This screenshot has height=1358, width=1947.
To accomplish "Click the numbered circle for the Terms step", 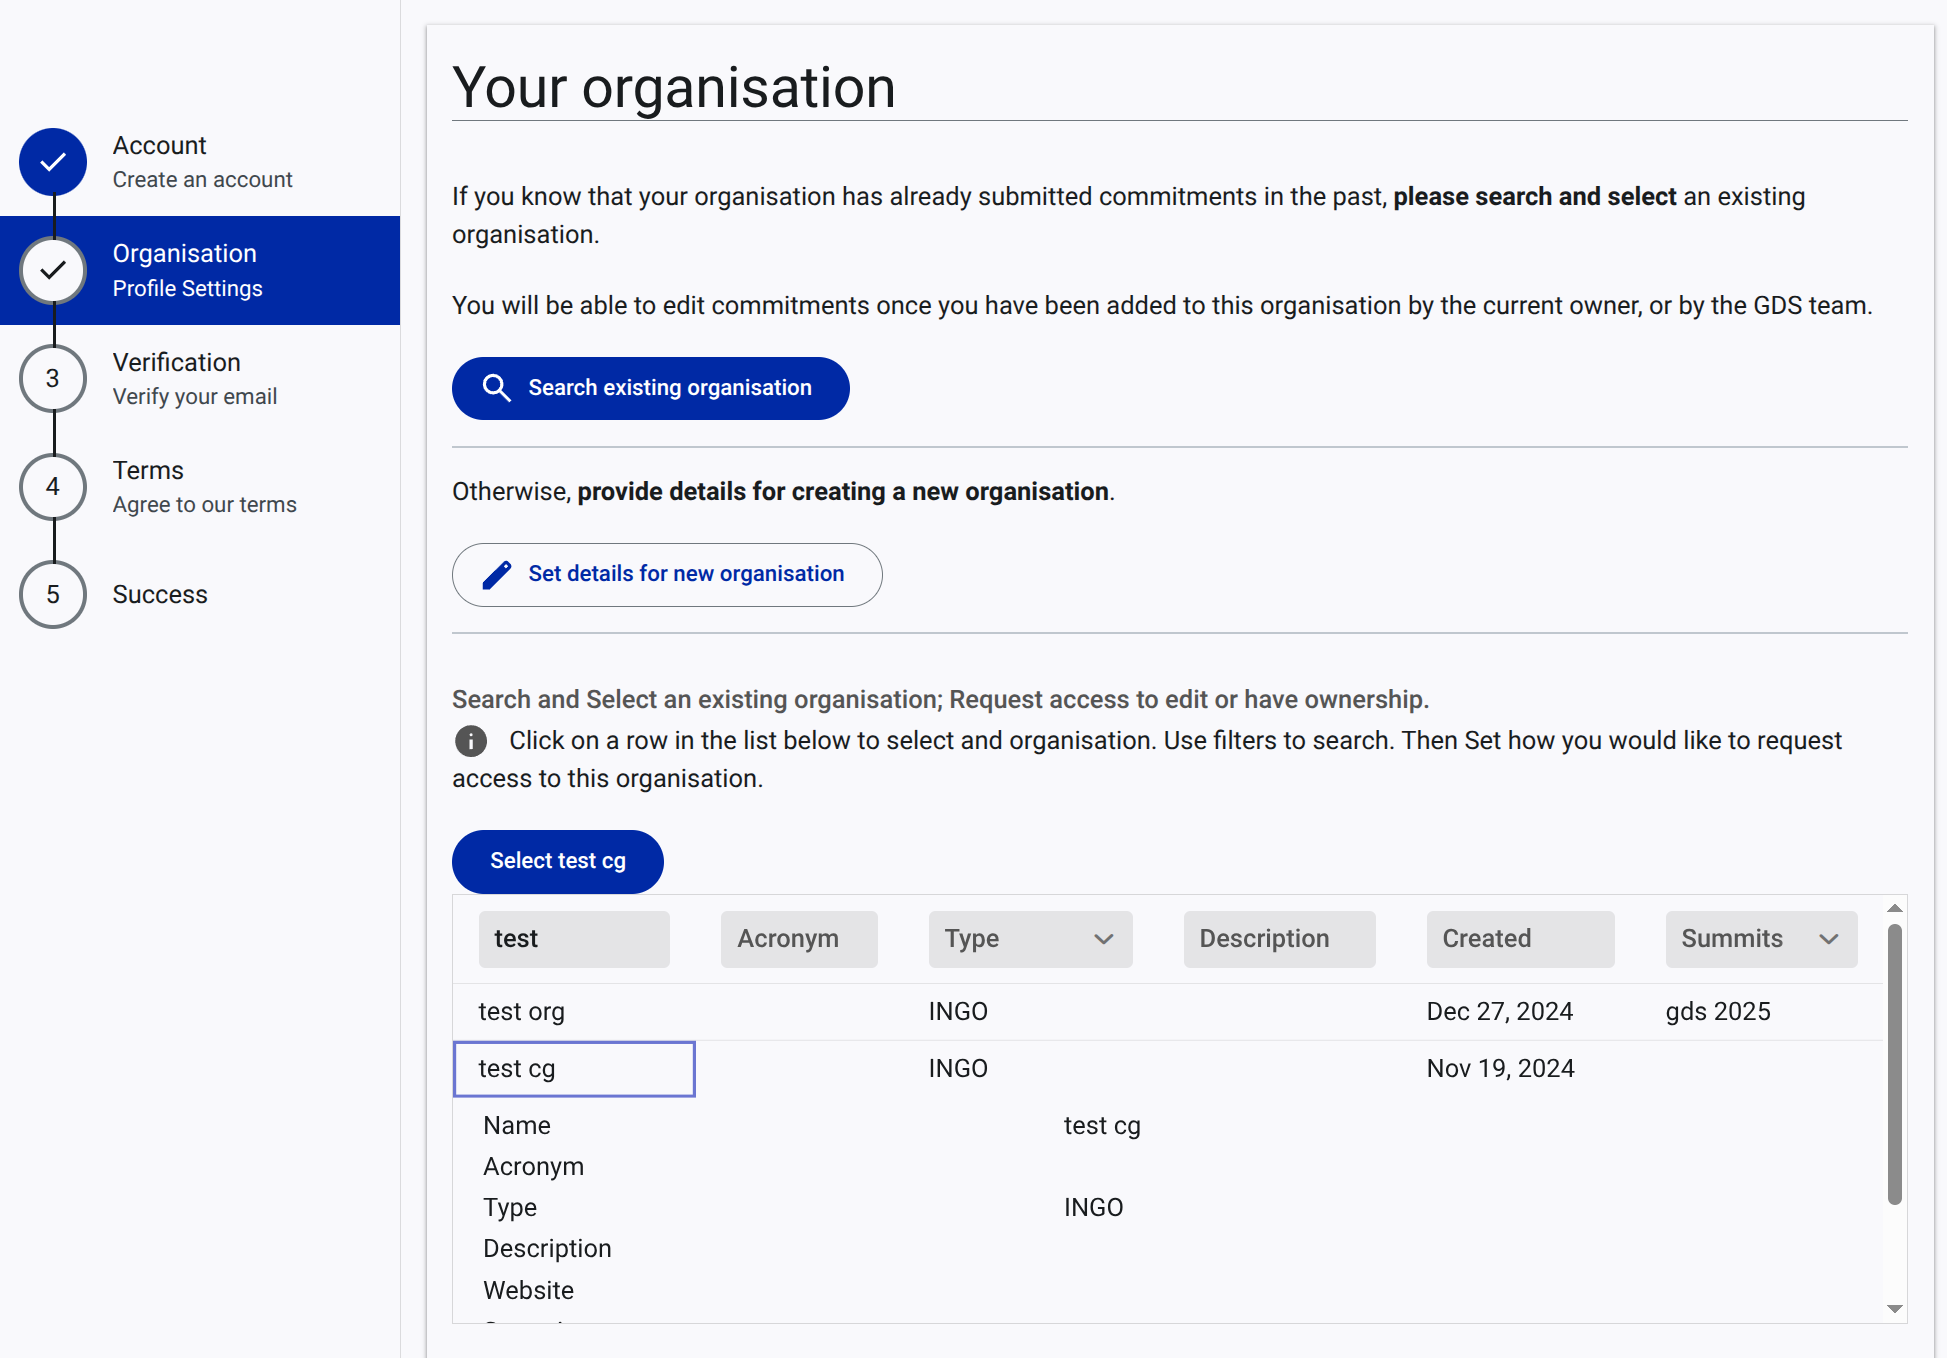I will click(52, 487).
